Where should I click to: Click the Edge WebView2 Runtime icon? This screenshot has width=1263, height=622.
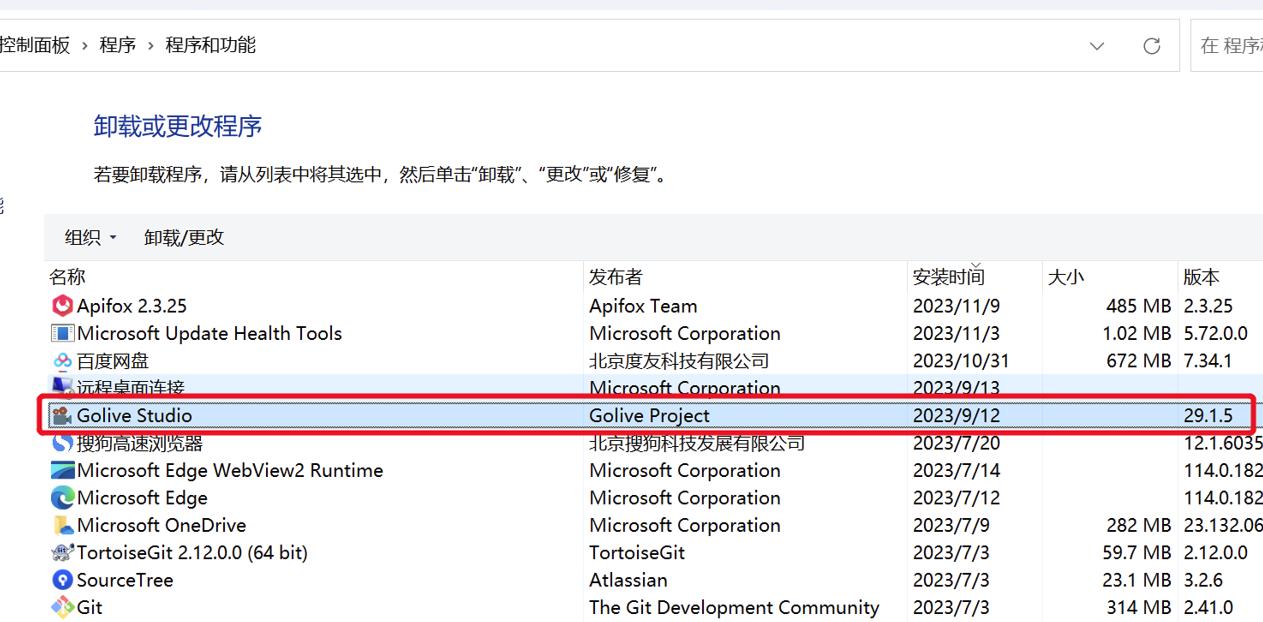click(63, 470)
